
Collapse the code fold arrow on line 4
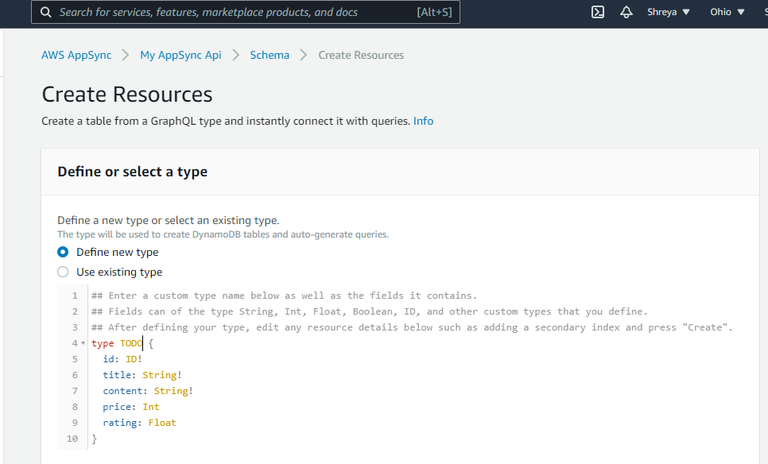[x=83, y=343]
